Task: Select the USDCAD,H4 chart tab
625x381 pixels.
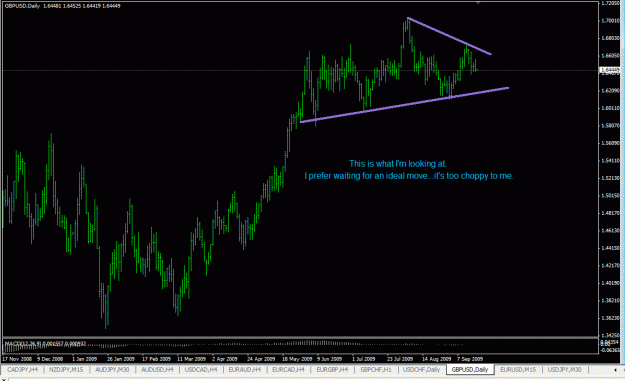Action: coord(201,370)
